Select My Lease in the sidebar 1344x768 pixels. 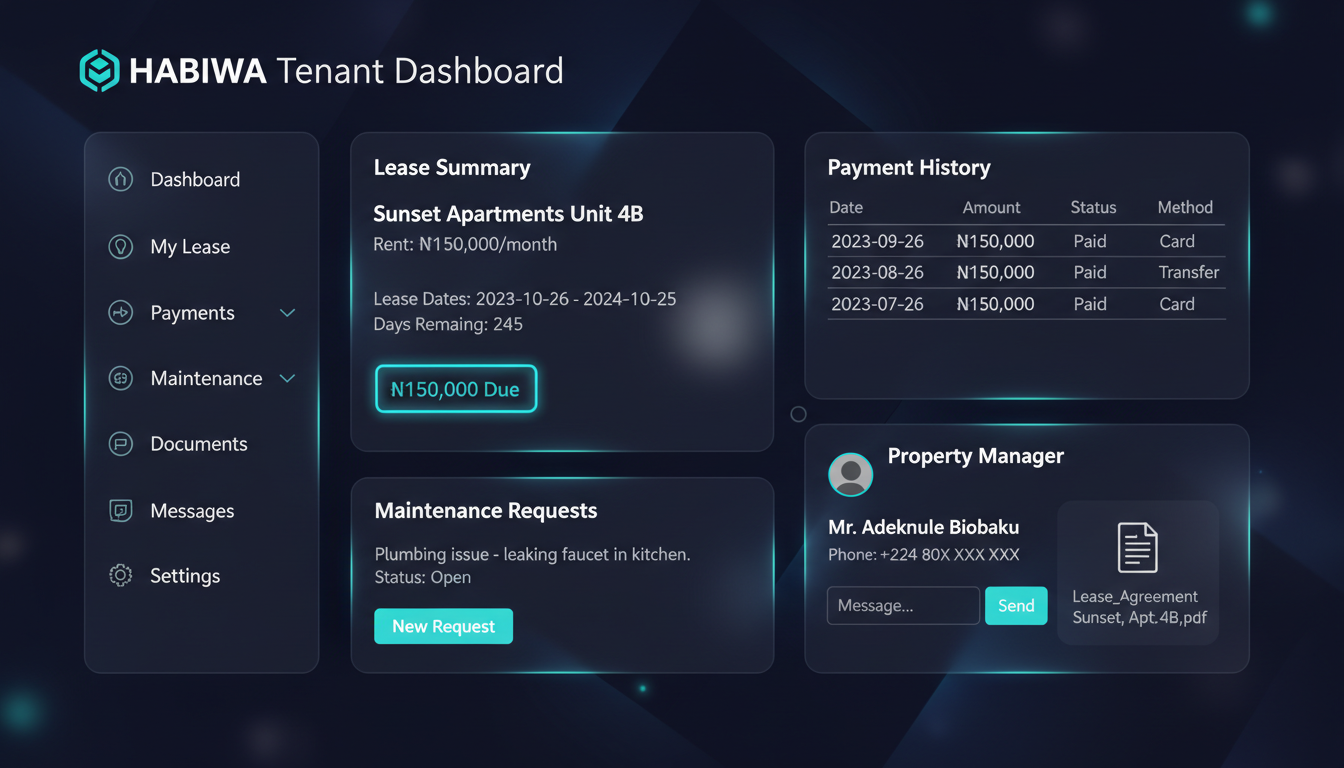click(190, 246)
